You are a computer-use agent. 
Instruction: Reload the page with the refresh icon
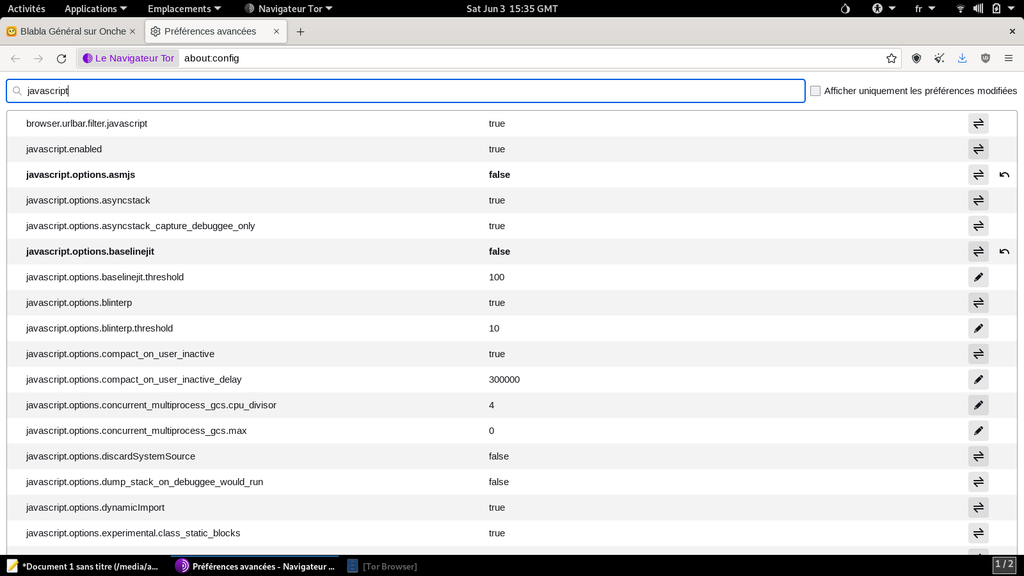(x=61, y=58)
